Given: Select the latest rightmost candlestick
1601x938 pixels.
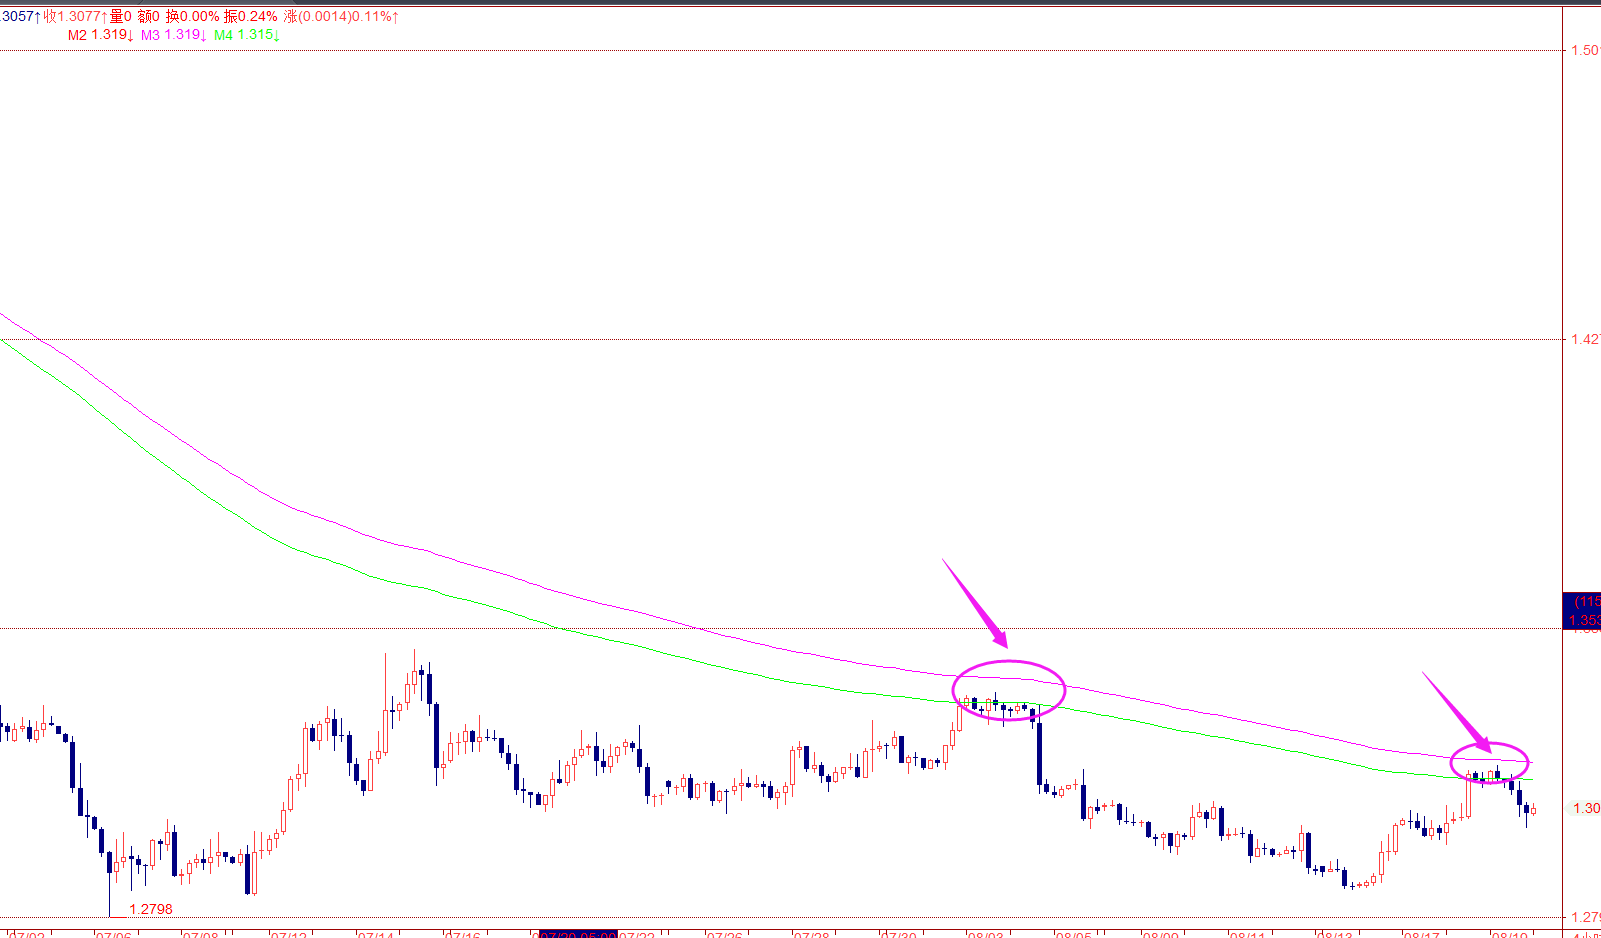Looking at the screenshot, I should click(1533, 810).
